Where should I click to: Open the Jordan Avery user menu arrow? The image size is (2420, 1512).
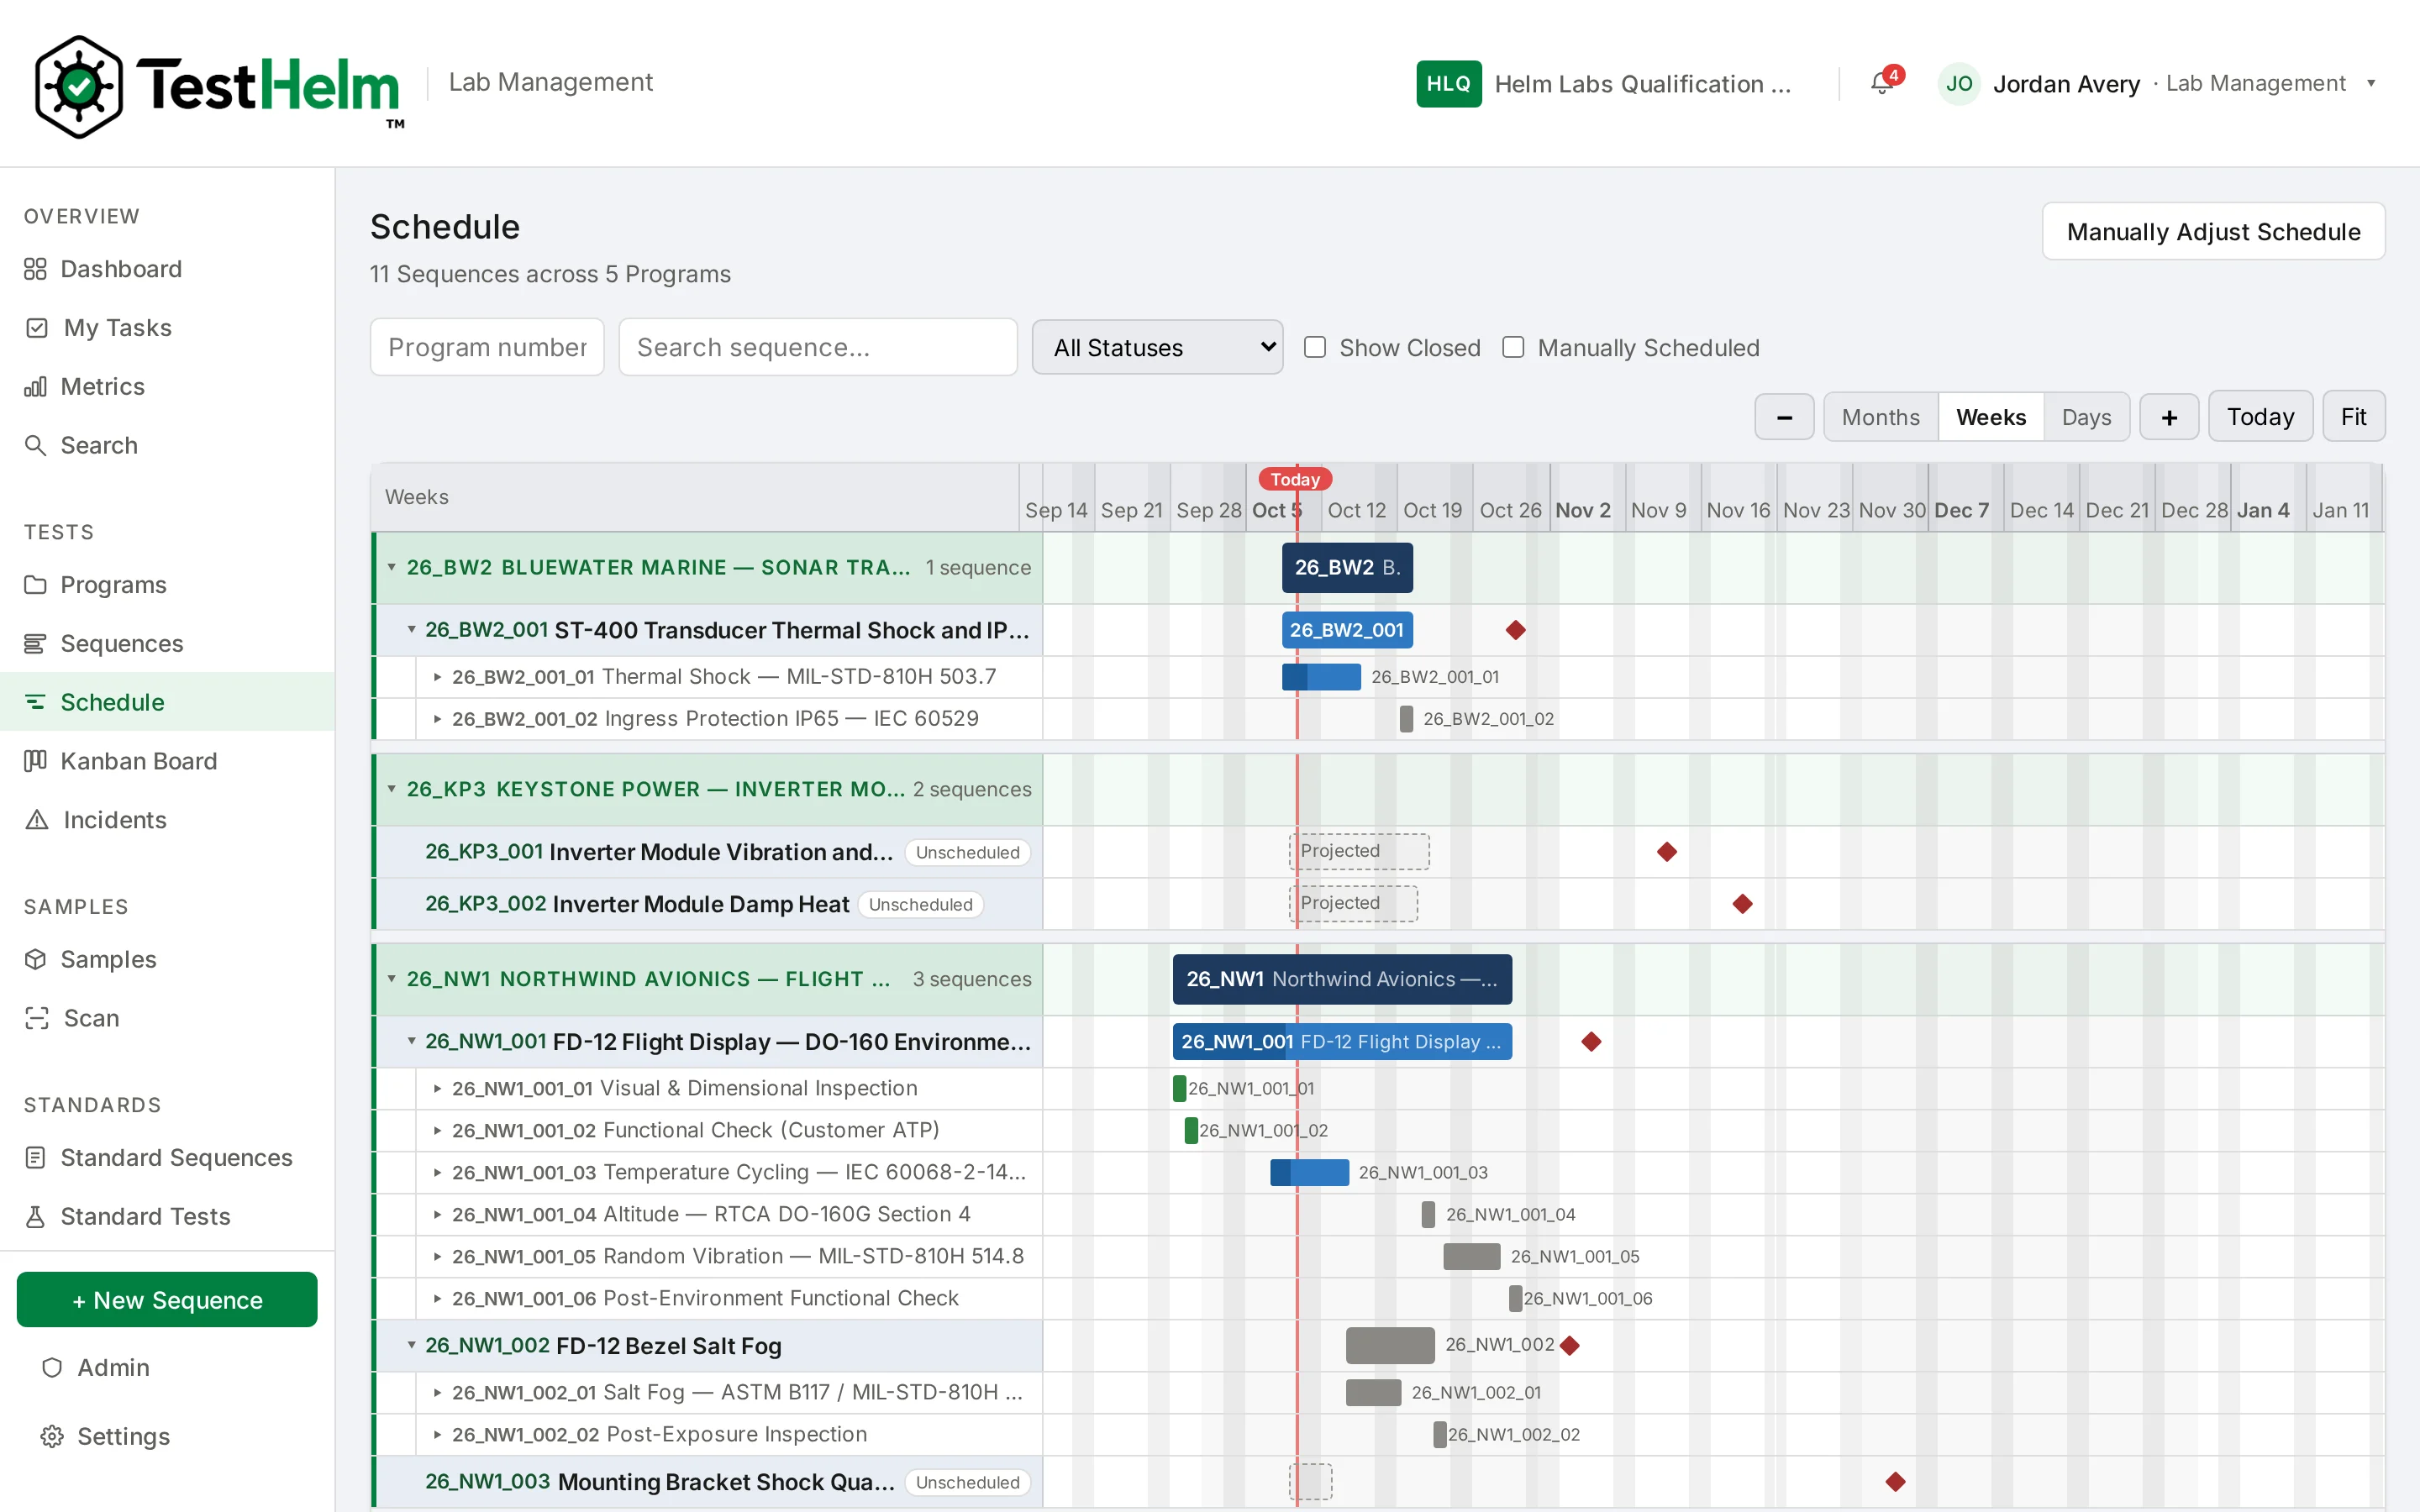(x=2371, y=83)
